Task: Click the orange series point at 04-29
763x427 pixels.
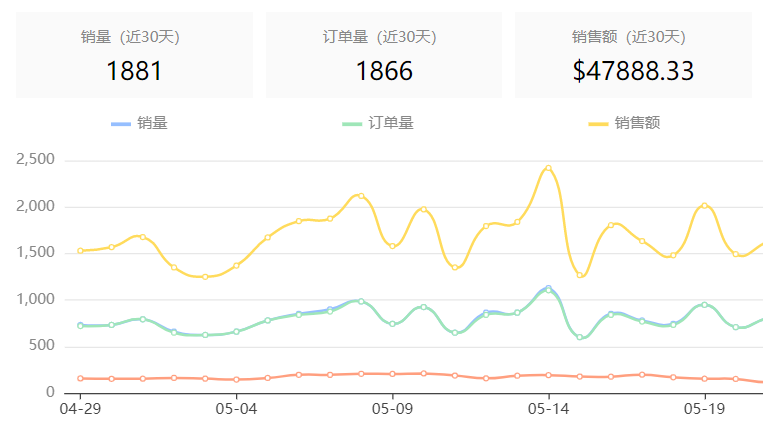Action: coord(80,378)
